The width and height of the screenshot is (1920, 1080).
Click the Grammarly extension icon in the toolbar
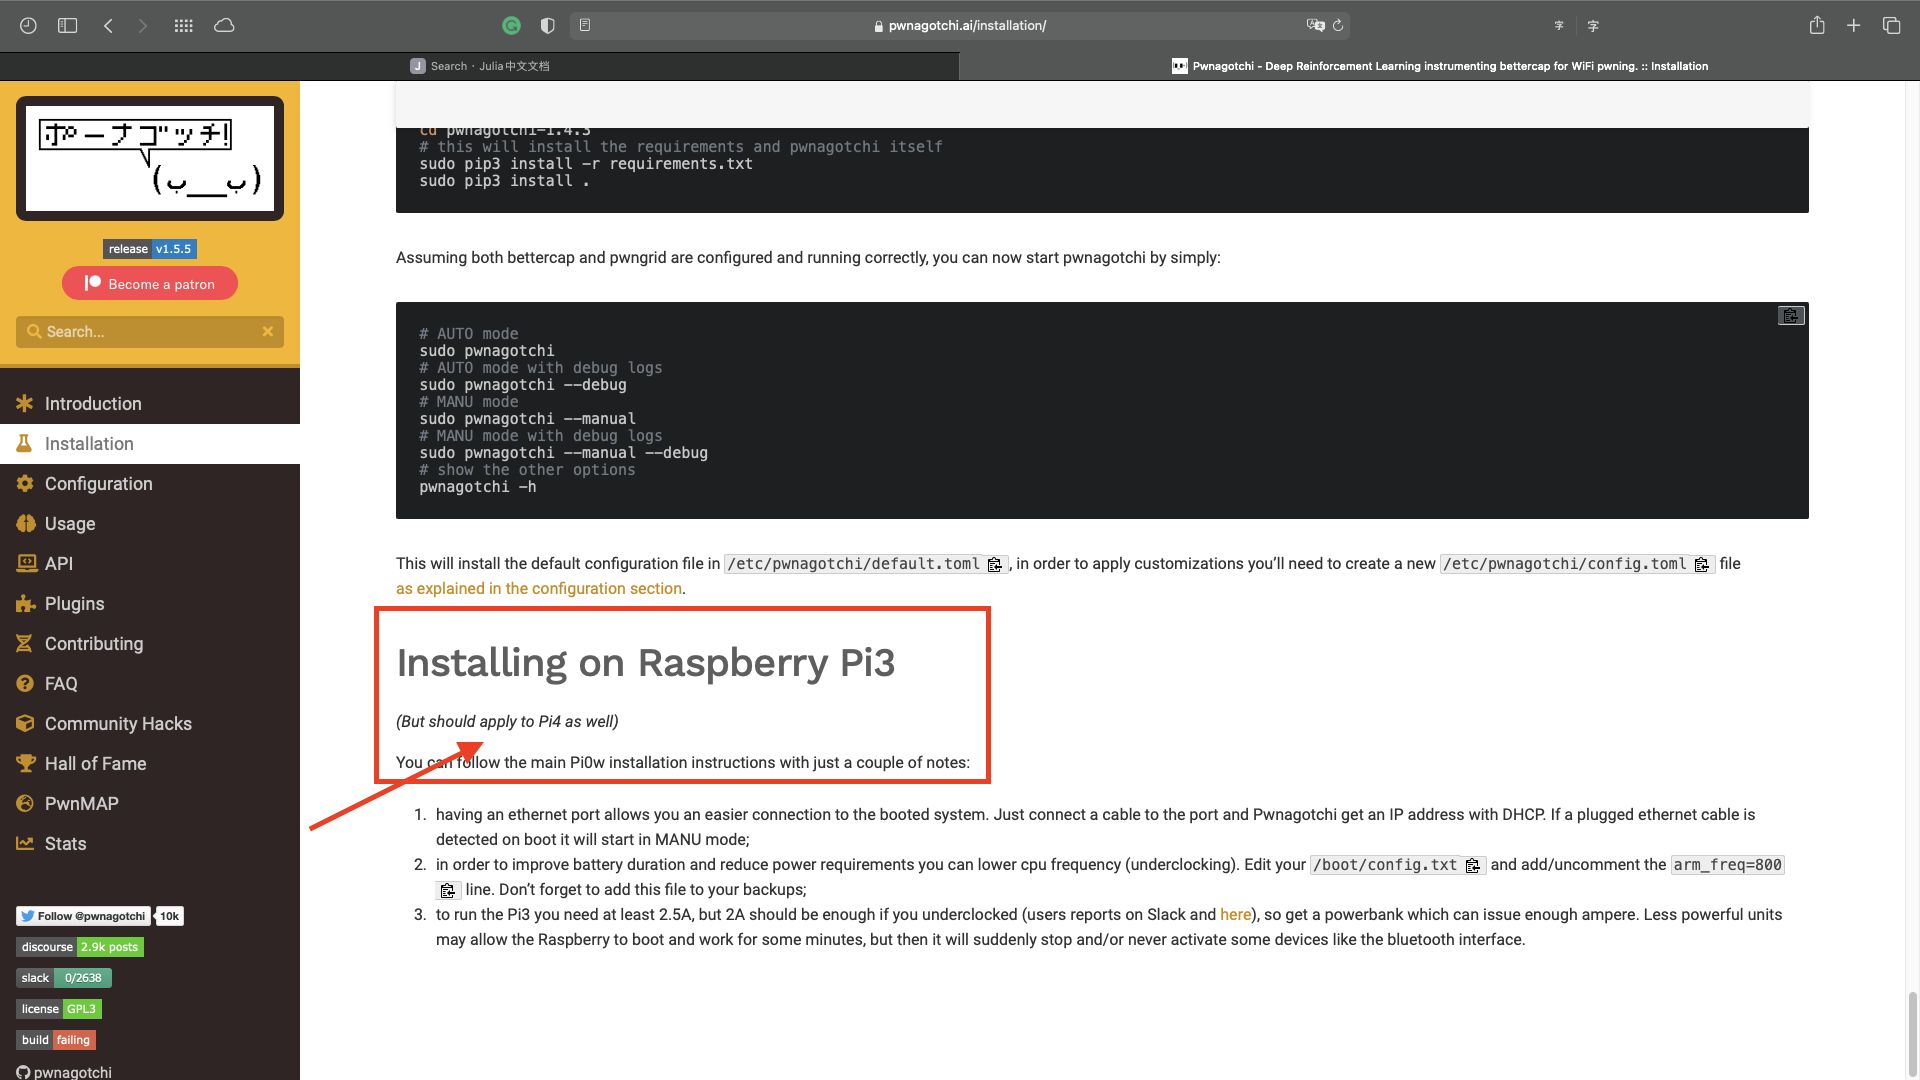coord(512,26)
